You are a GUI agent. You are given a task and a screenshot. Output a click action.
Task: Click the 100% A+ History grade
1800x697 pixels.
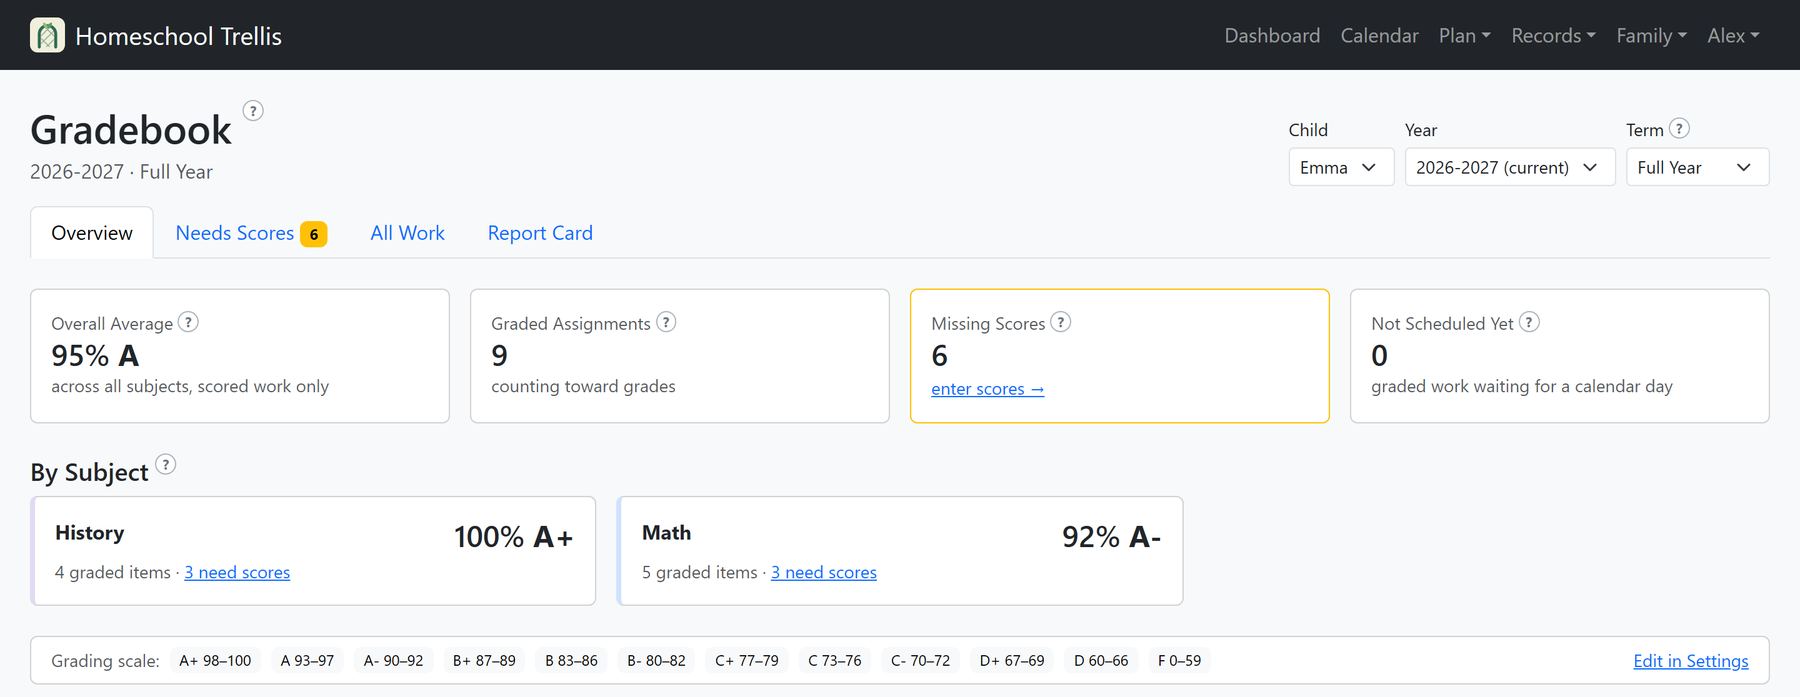514,537
